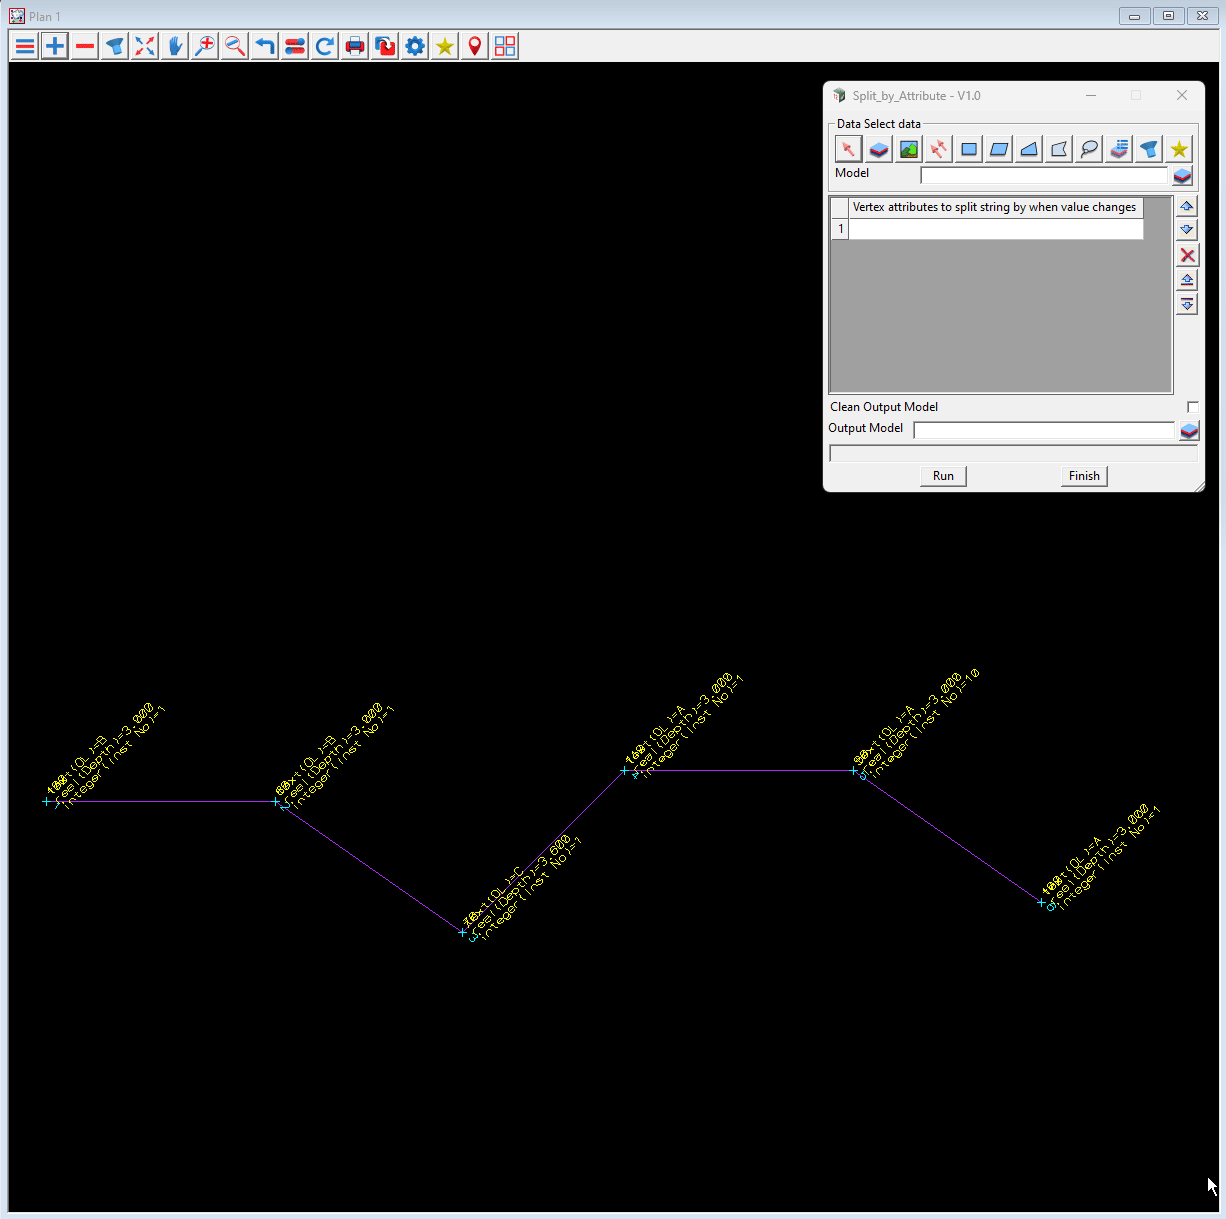The width and height of the screenshot is (1226, 1219).
Task: Click the Run button
Action: (943, 476)
